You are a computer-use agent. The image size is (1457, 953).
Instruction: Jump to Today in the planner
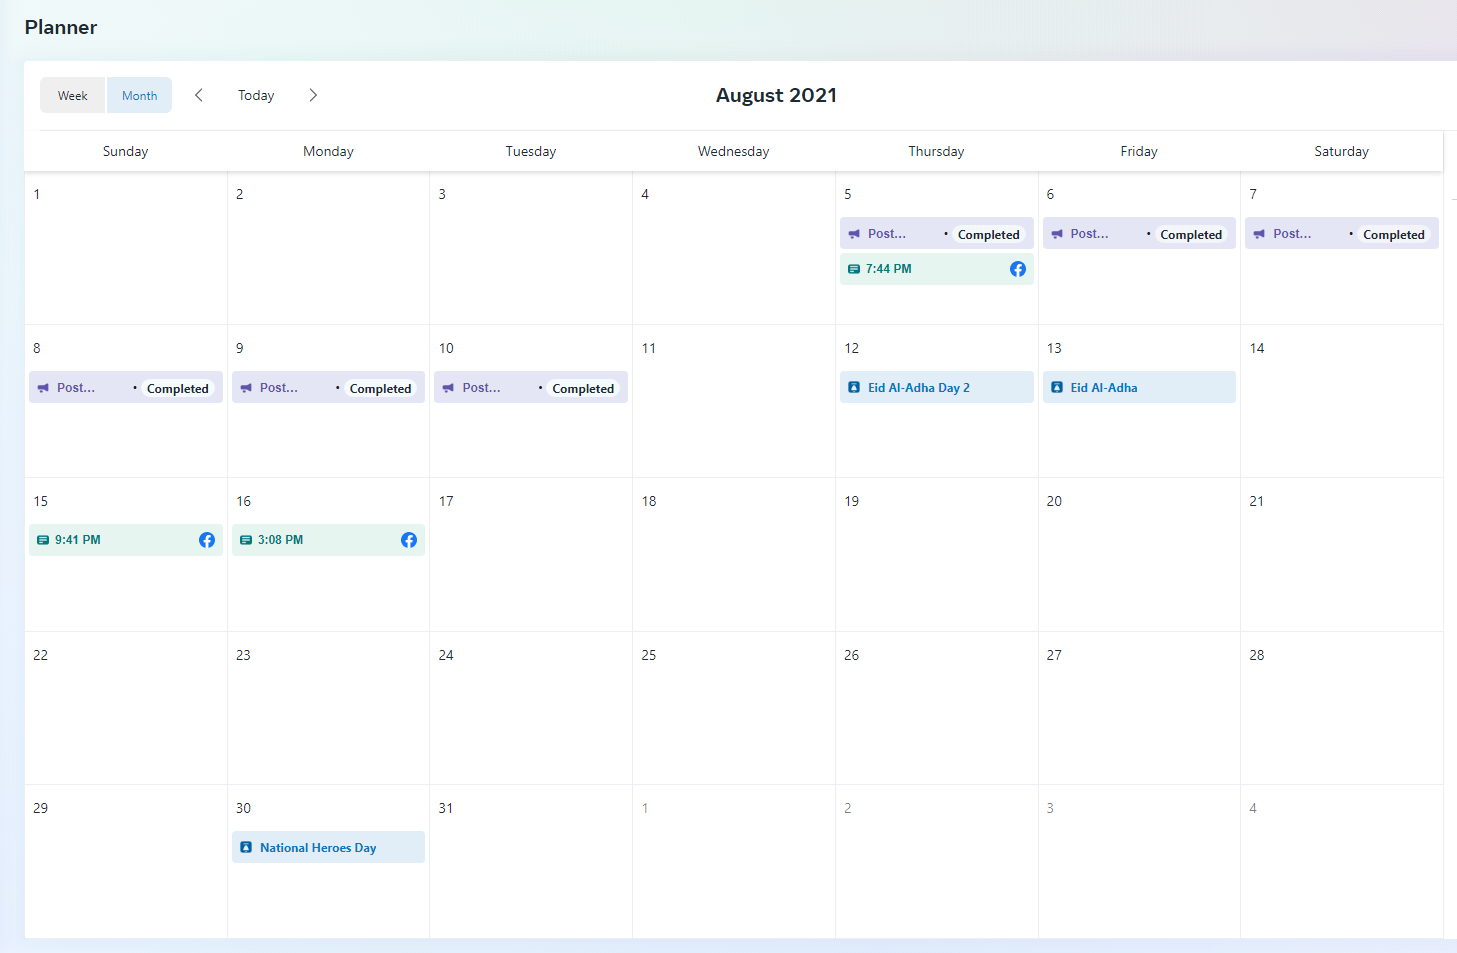point(256,95)
